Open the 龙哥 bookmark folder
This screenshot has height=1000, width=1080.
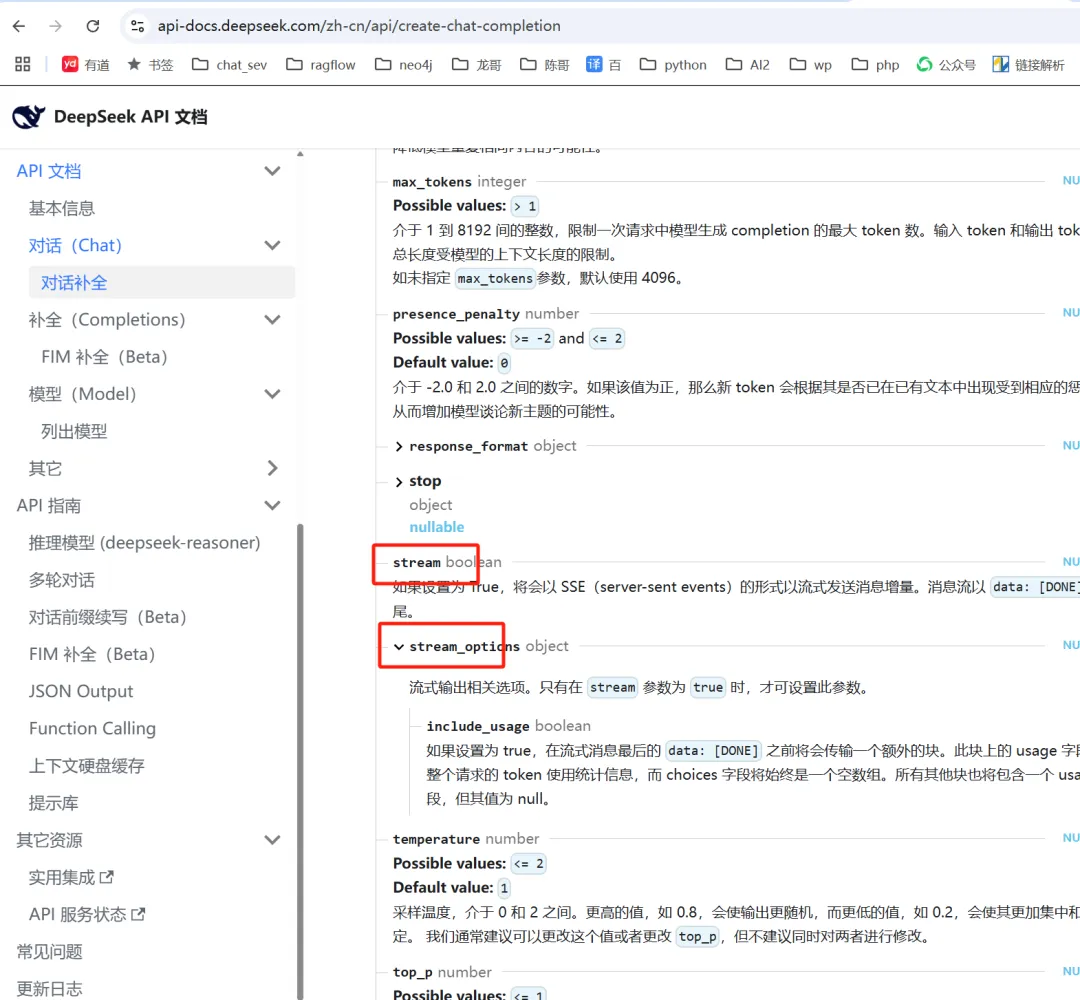(477, 65)
